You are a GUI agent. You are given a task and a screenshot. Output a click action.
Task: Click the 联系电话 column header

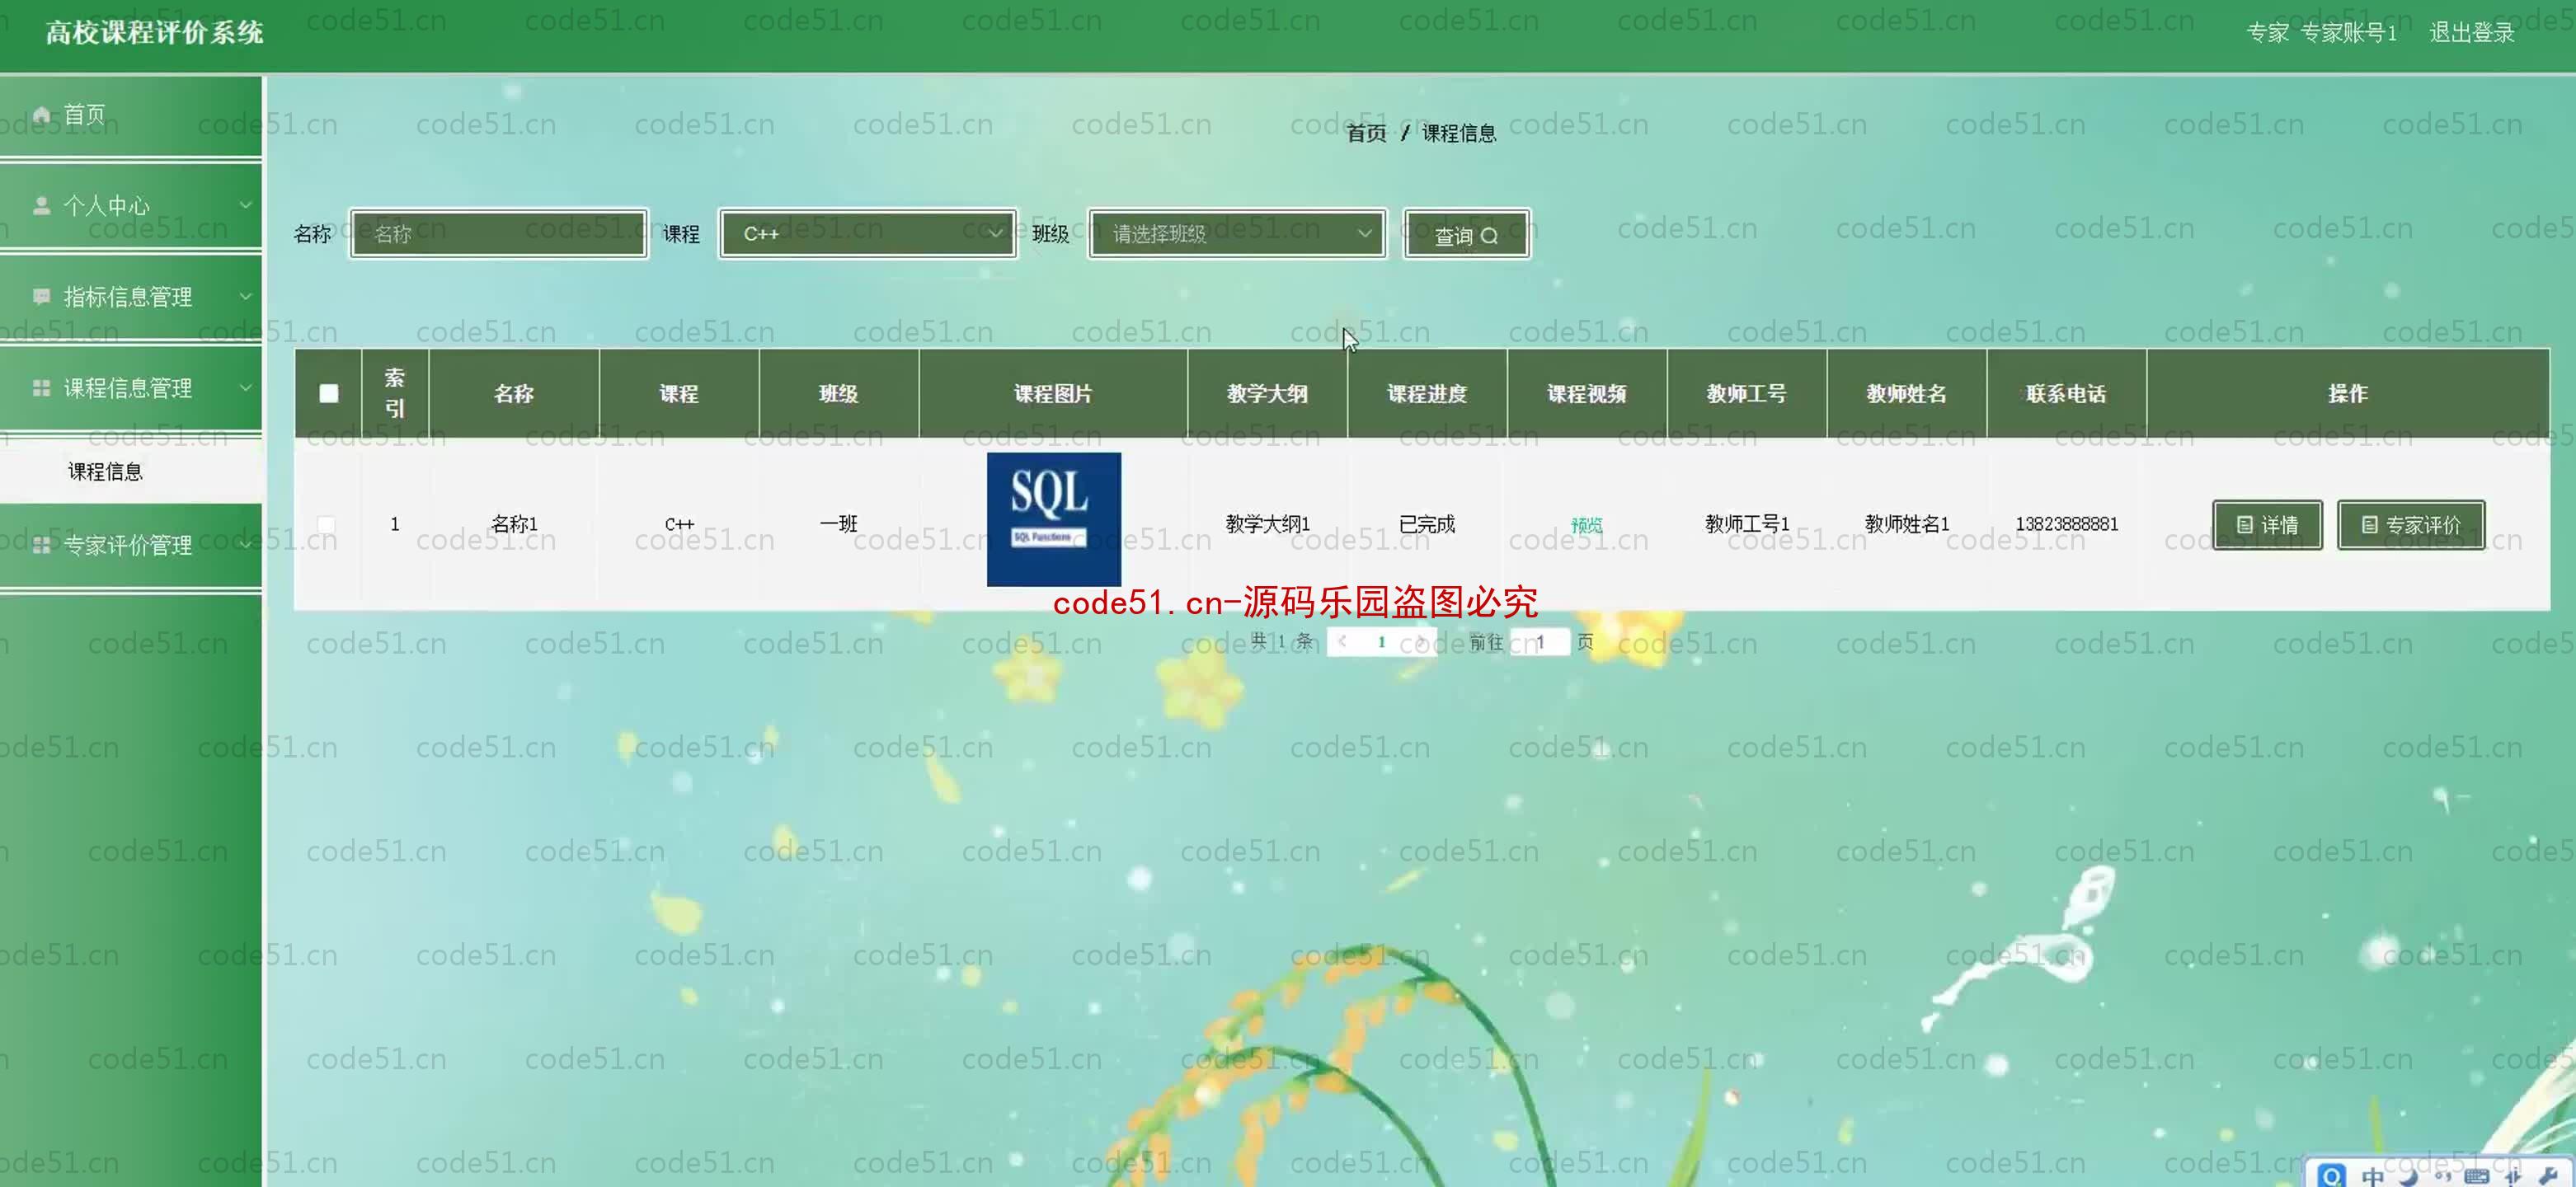[x=2066, y=394]
